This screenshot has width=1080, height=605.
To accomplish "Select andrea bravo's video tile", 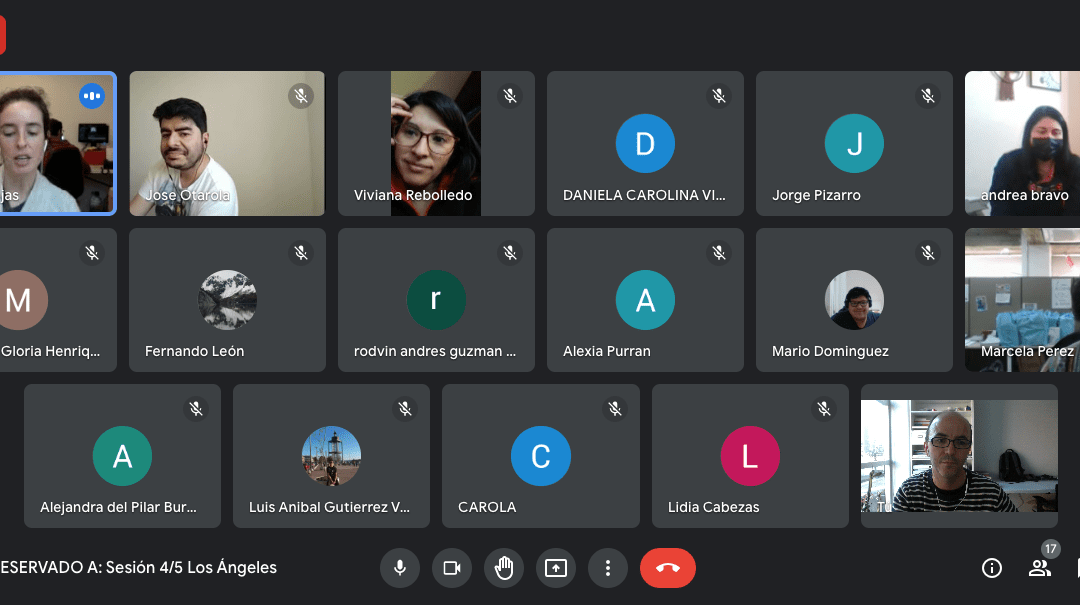I will (x=1022, y=143).
